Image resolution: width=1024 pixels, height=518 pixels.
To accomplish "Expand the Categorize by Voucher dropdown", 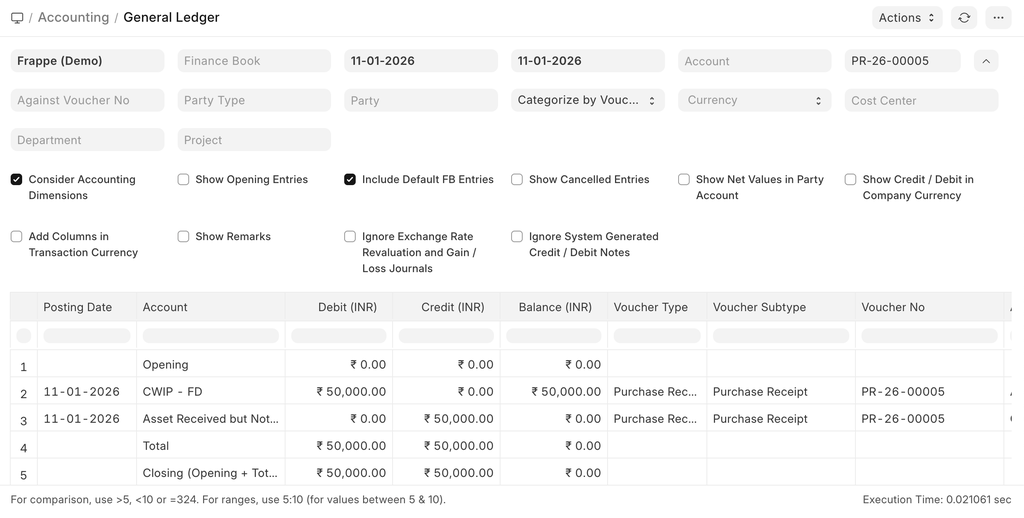I will click(587, 100).
